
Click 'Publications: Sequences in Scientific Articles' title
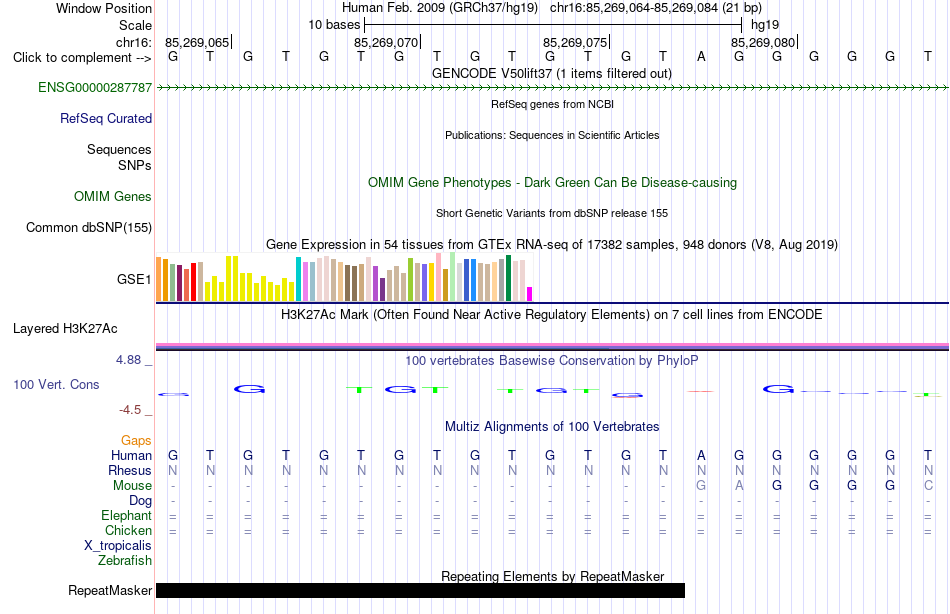coord(552,135)
